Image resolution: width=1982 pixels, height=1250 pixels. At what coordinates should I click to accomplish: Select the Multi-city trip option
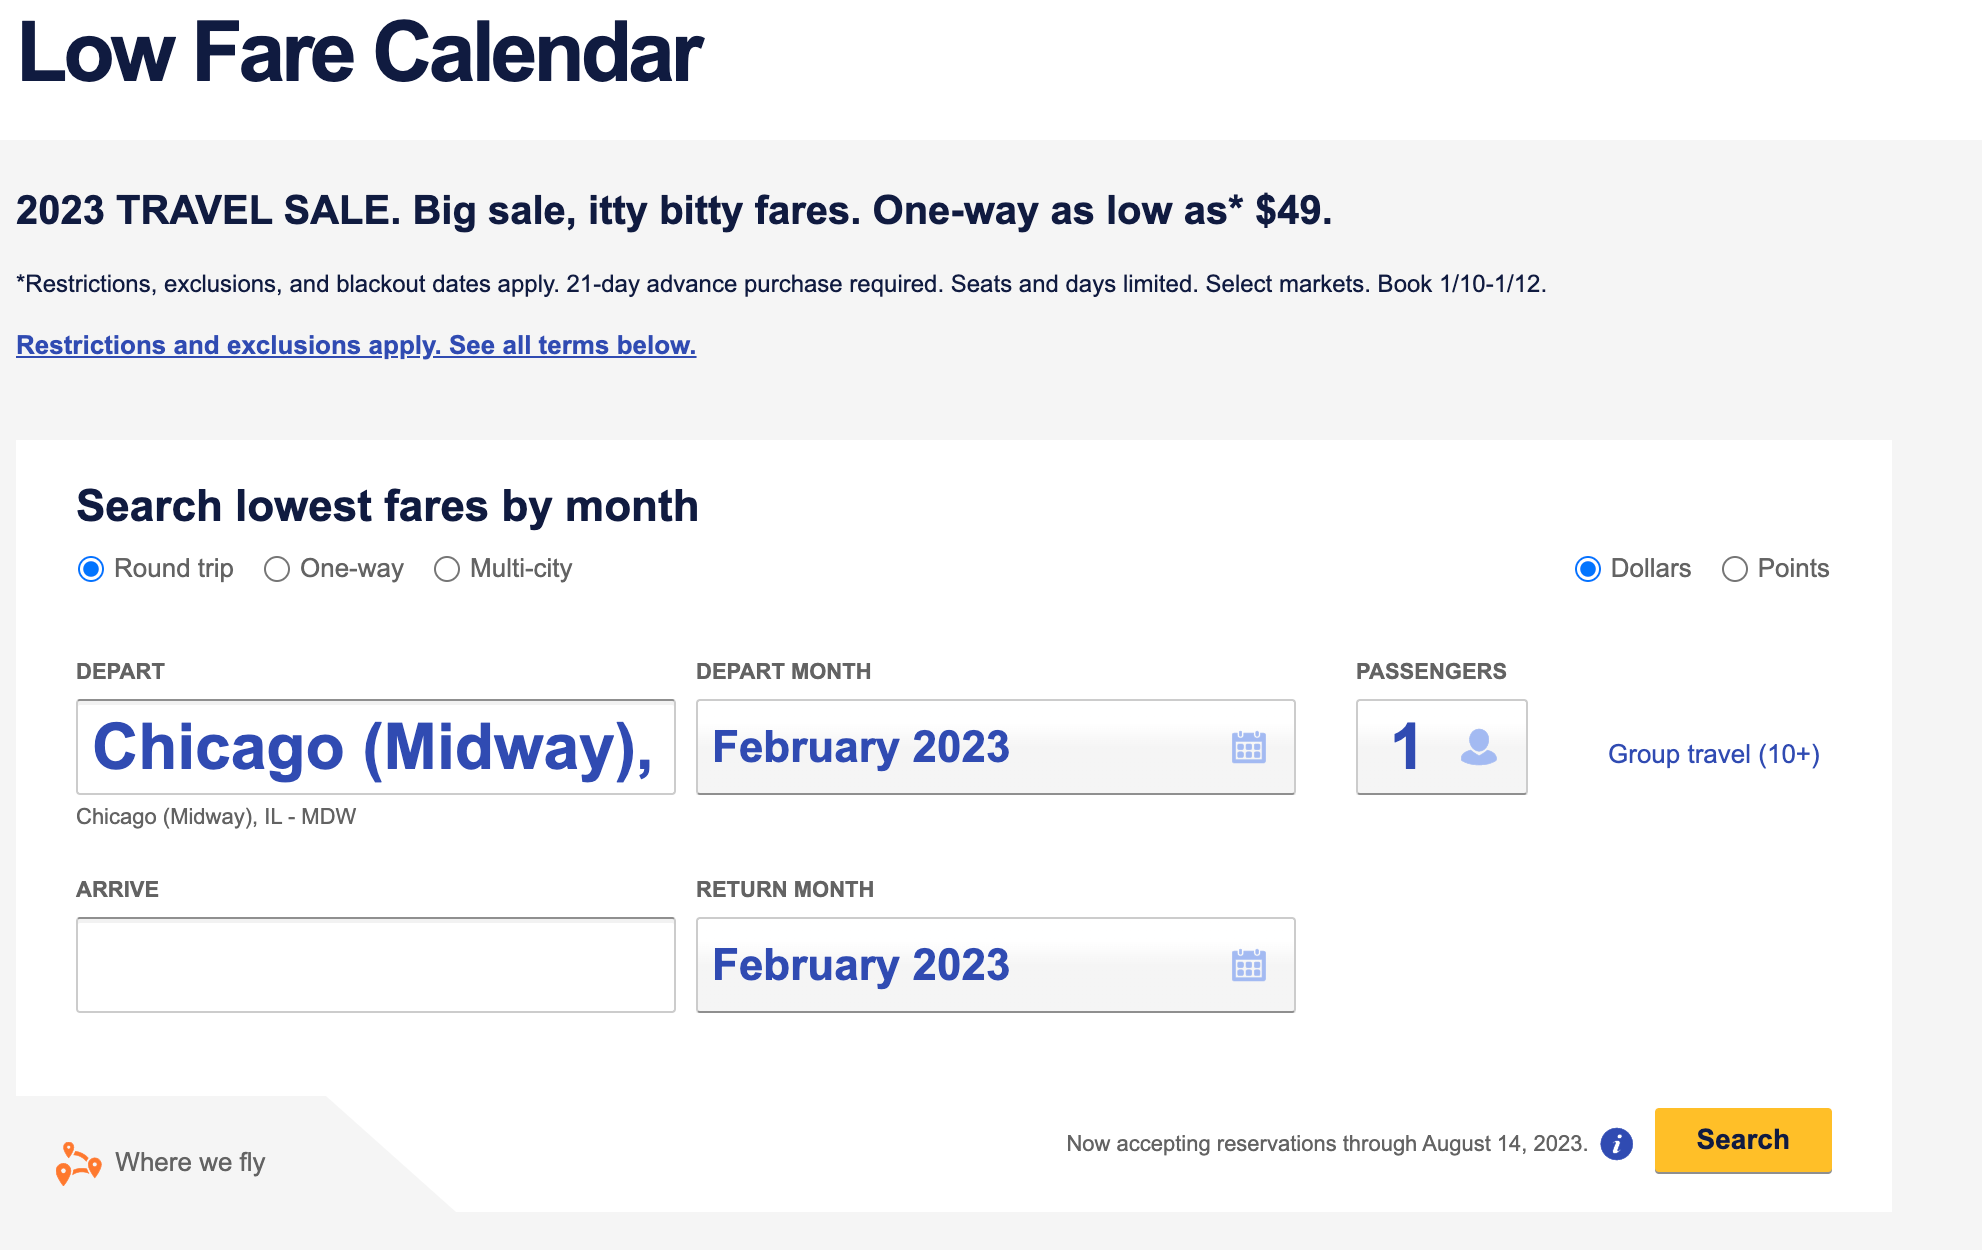click(x=446, y=567)
